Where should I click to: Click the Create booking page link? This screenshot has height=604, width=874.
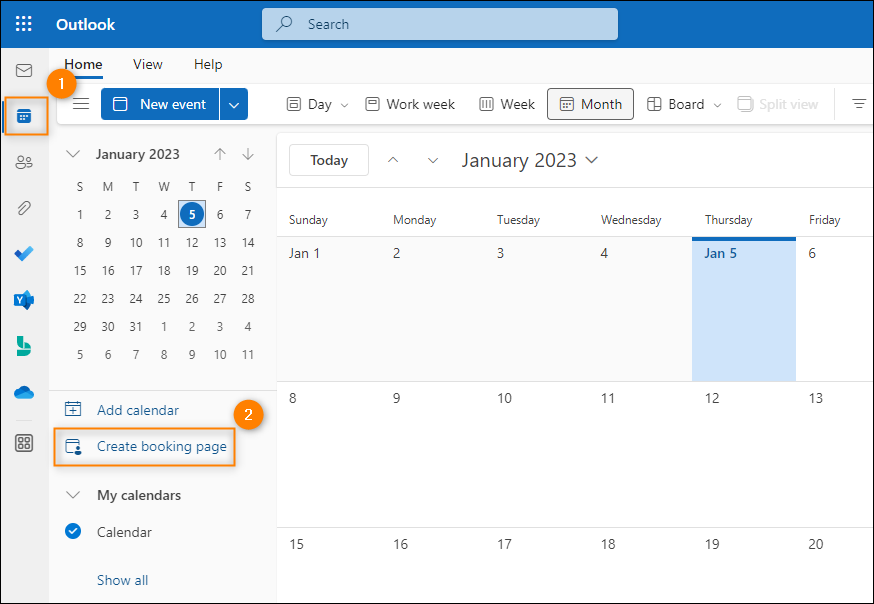(162, 446)
